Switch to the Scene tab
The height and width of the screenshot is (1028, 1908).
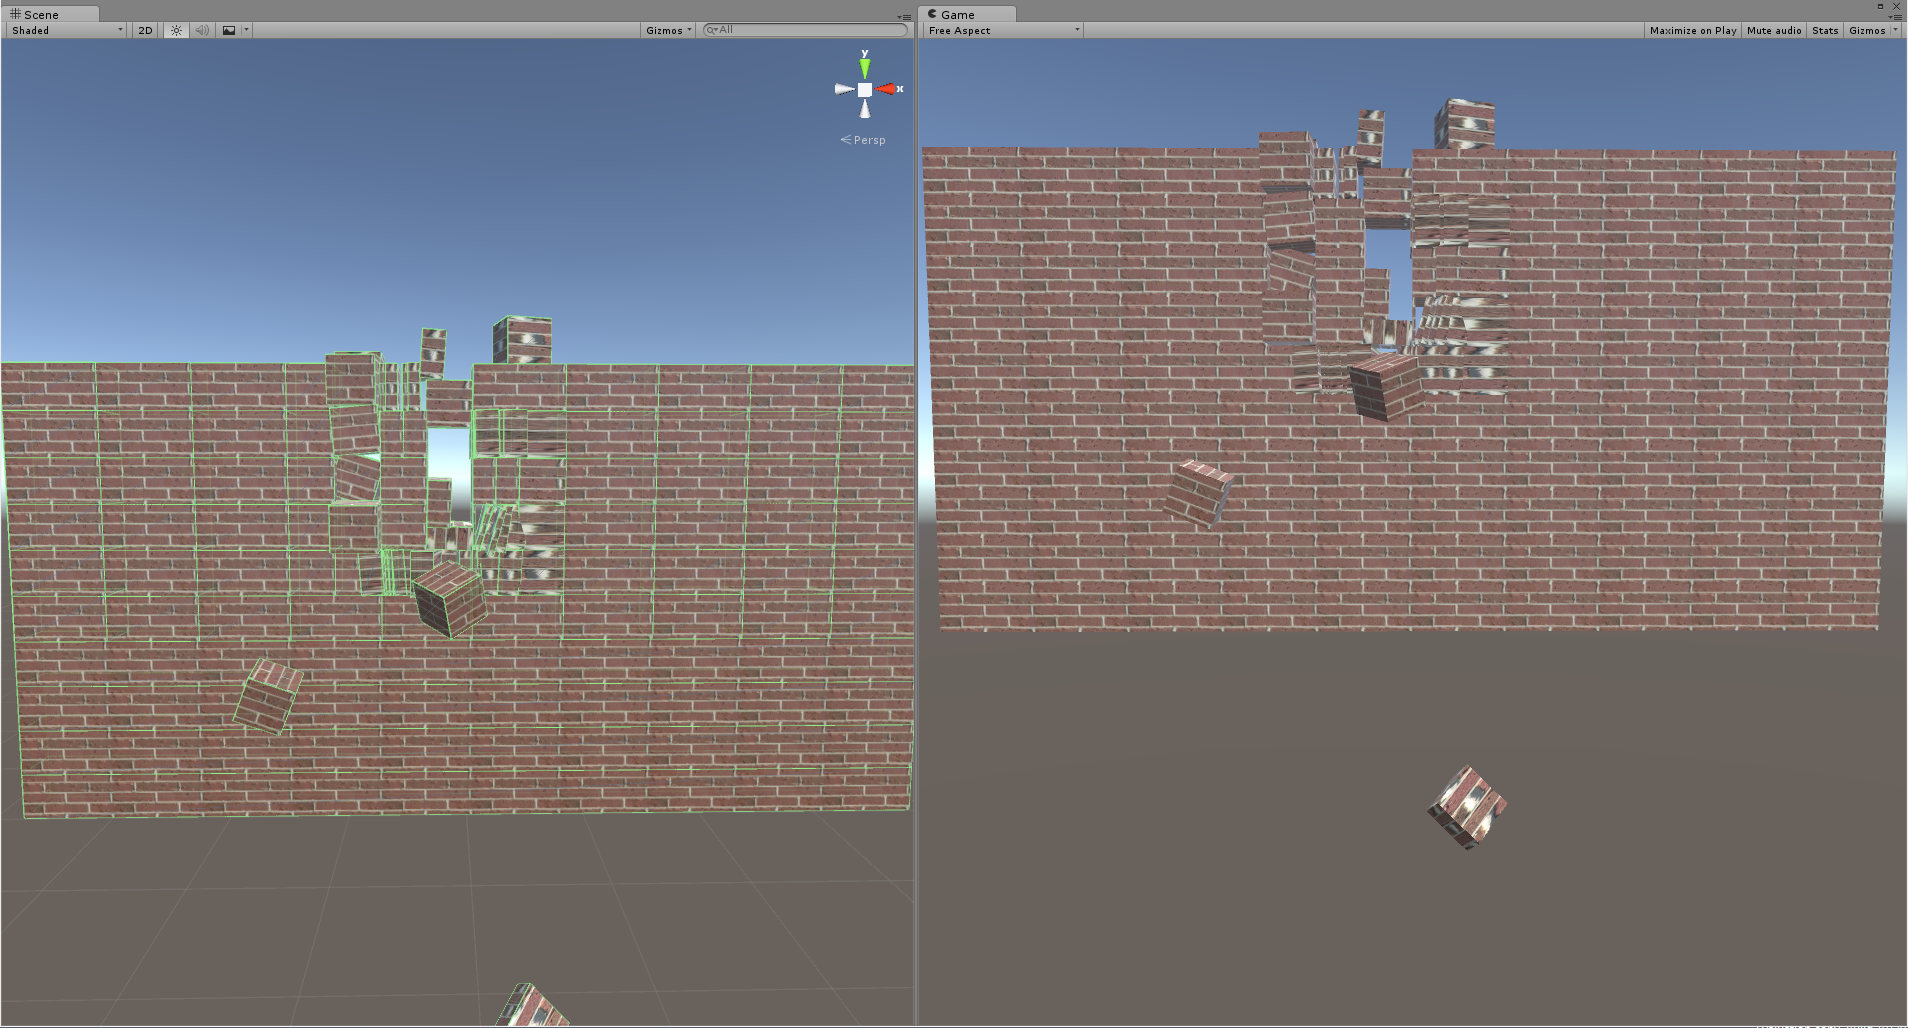coord(49,14)
